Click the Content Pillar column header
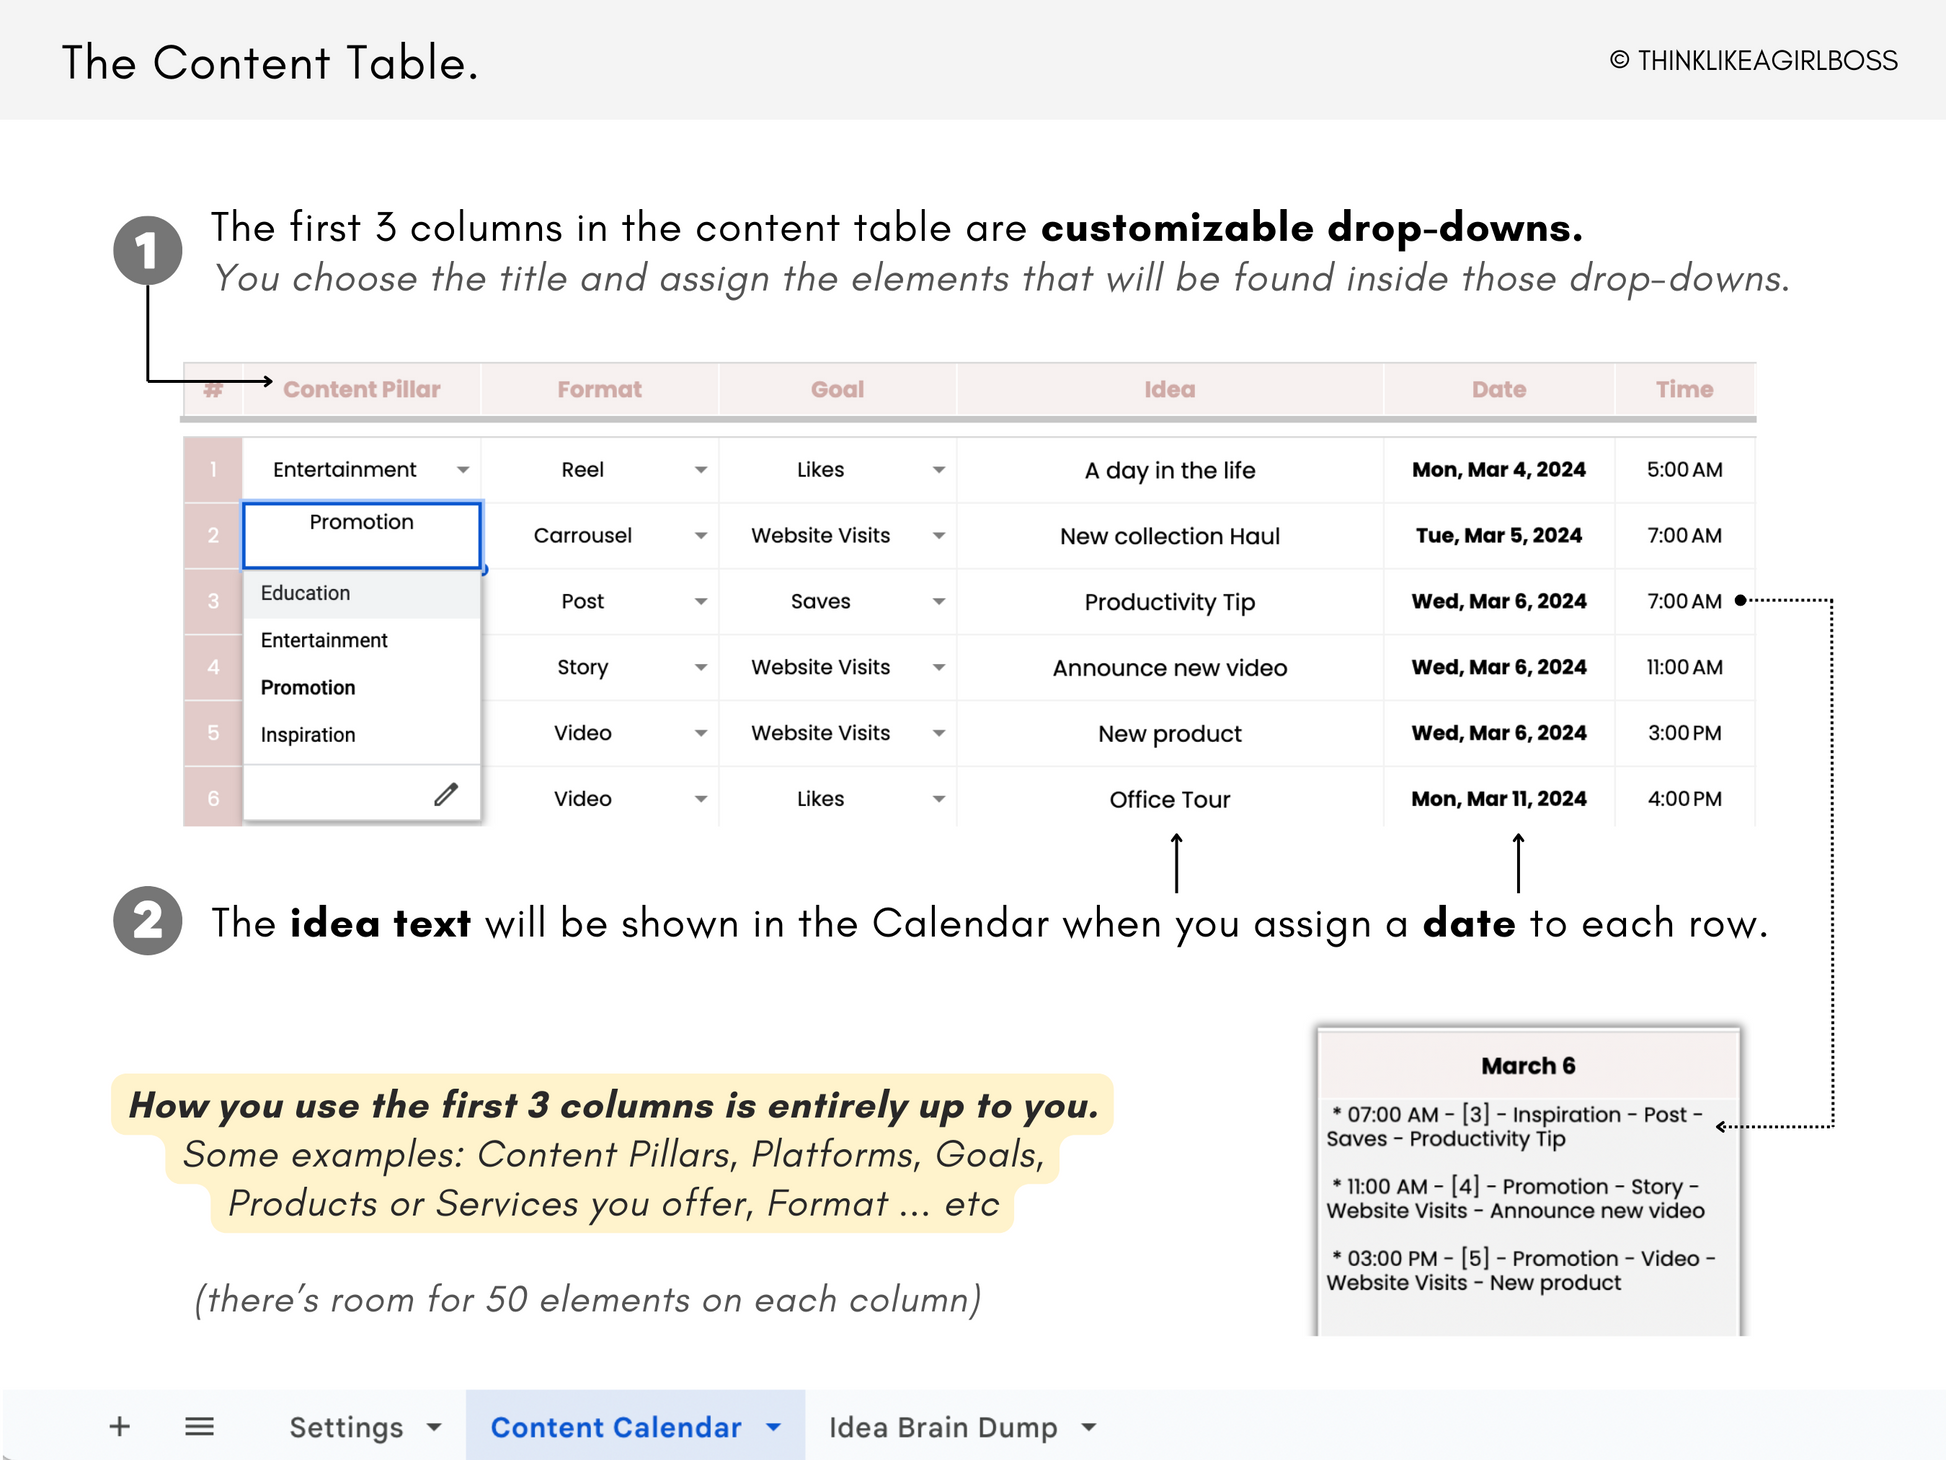Screen dimensions: 1946x1460 361,389
